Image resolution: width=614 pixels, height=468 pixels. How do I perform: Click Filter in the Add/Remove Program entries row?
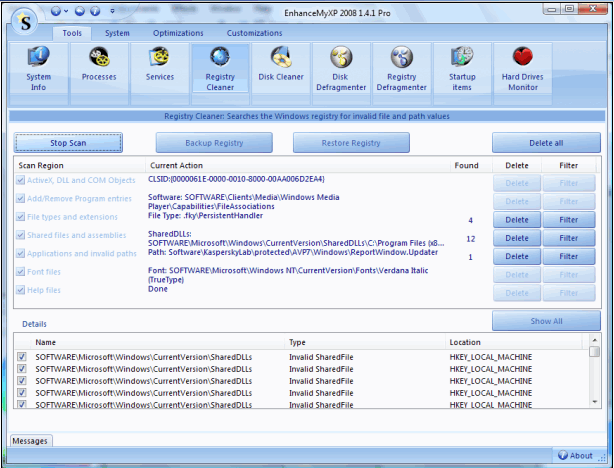(569, 201)
